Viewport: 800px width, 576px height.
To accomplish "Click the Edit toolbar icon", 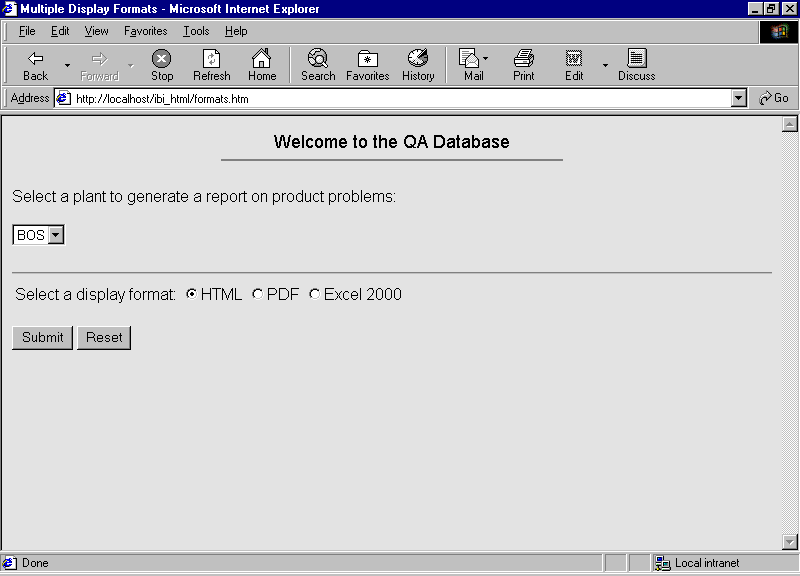I will pos(574,65).
